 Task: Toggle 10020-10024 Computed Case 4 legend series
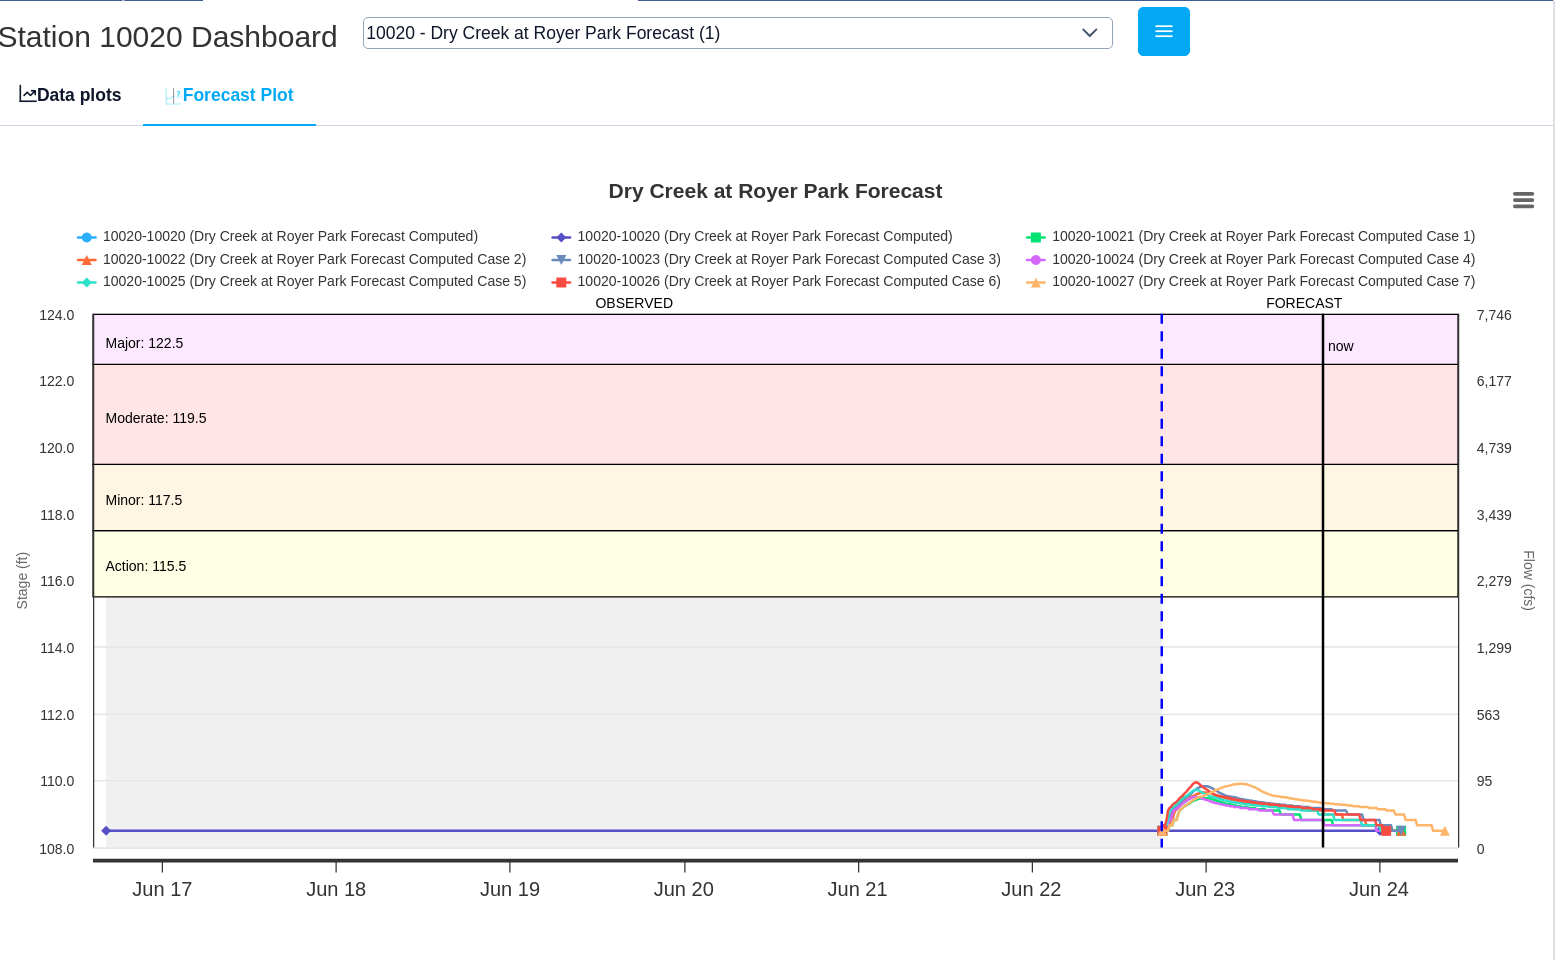tap(1250, 259)
